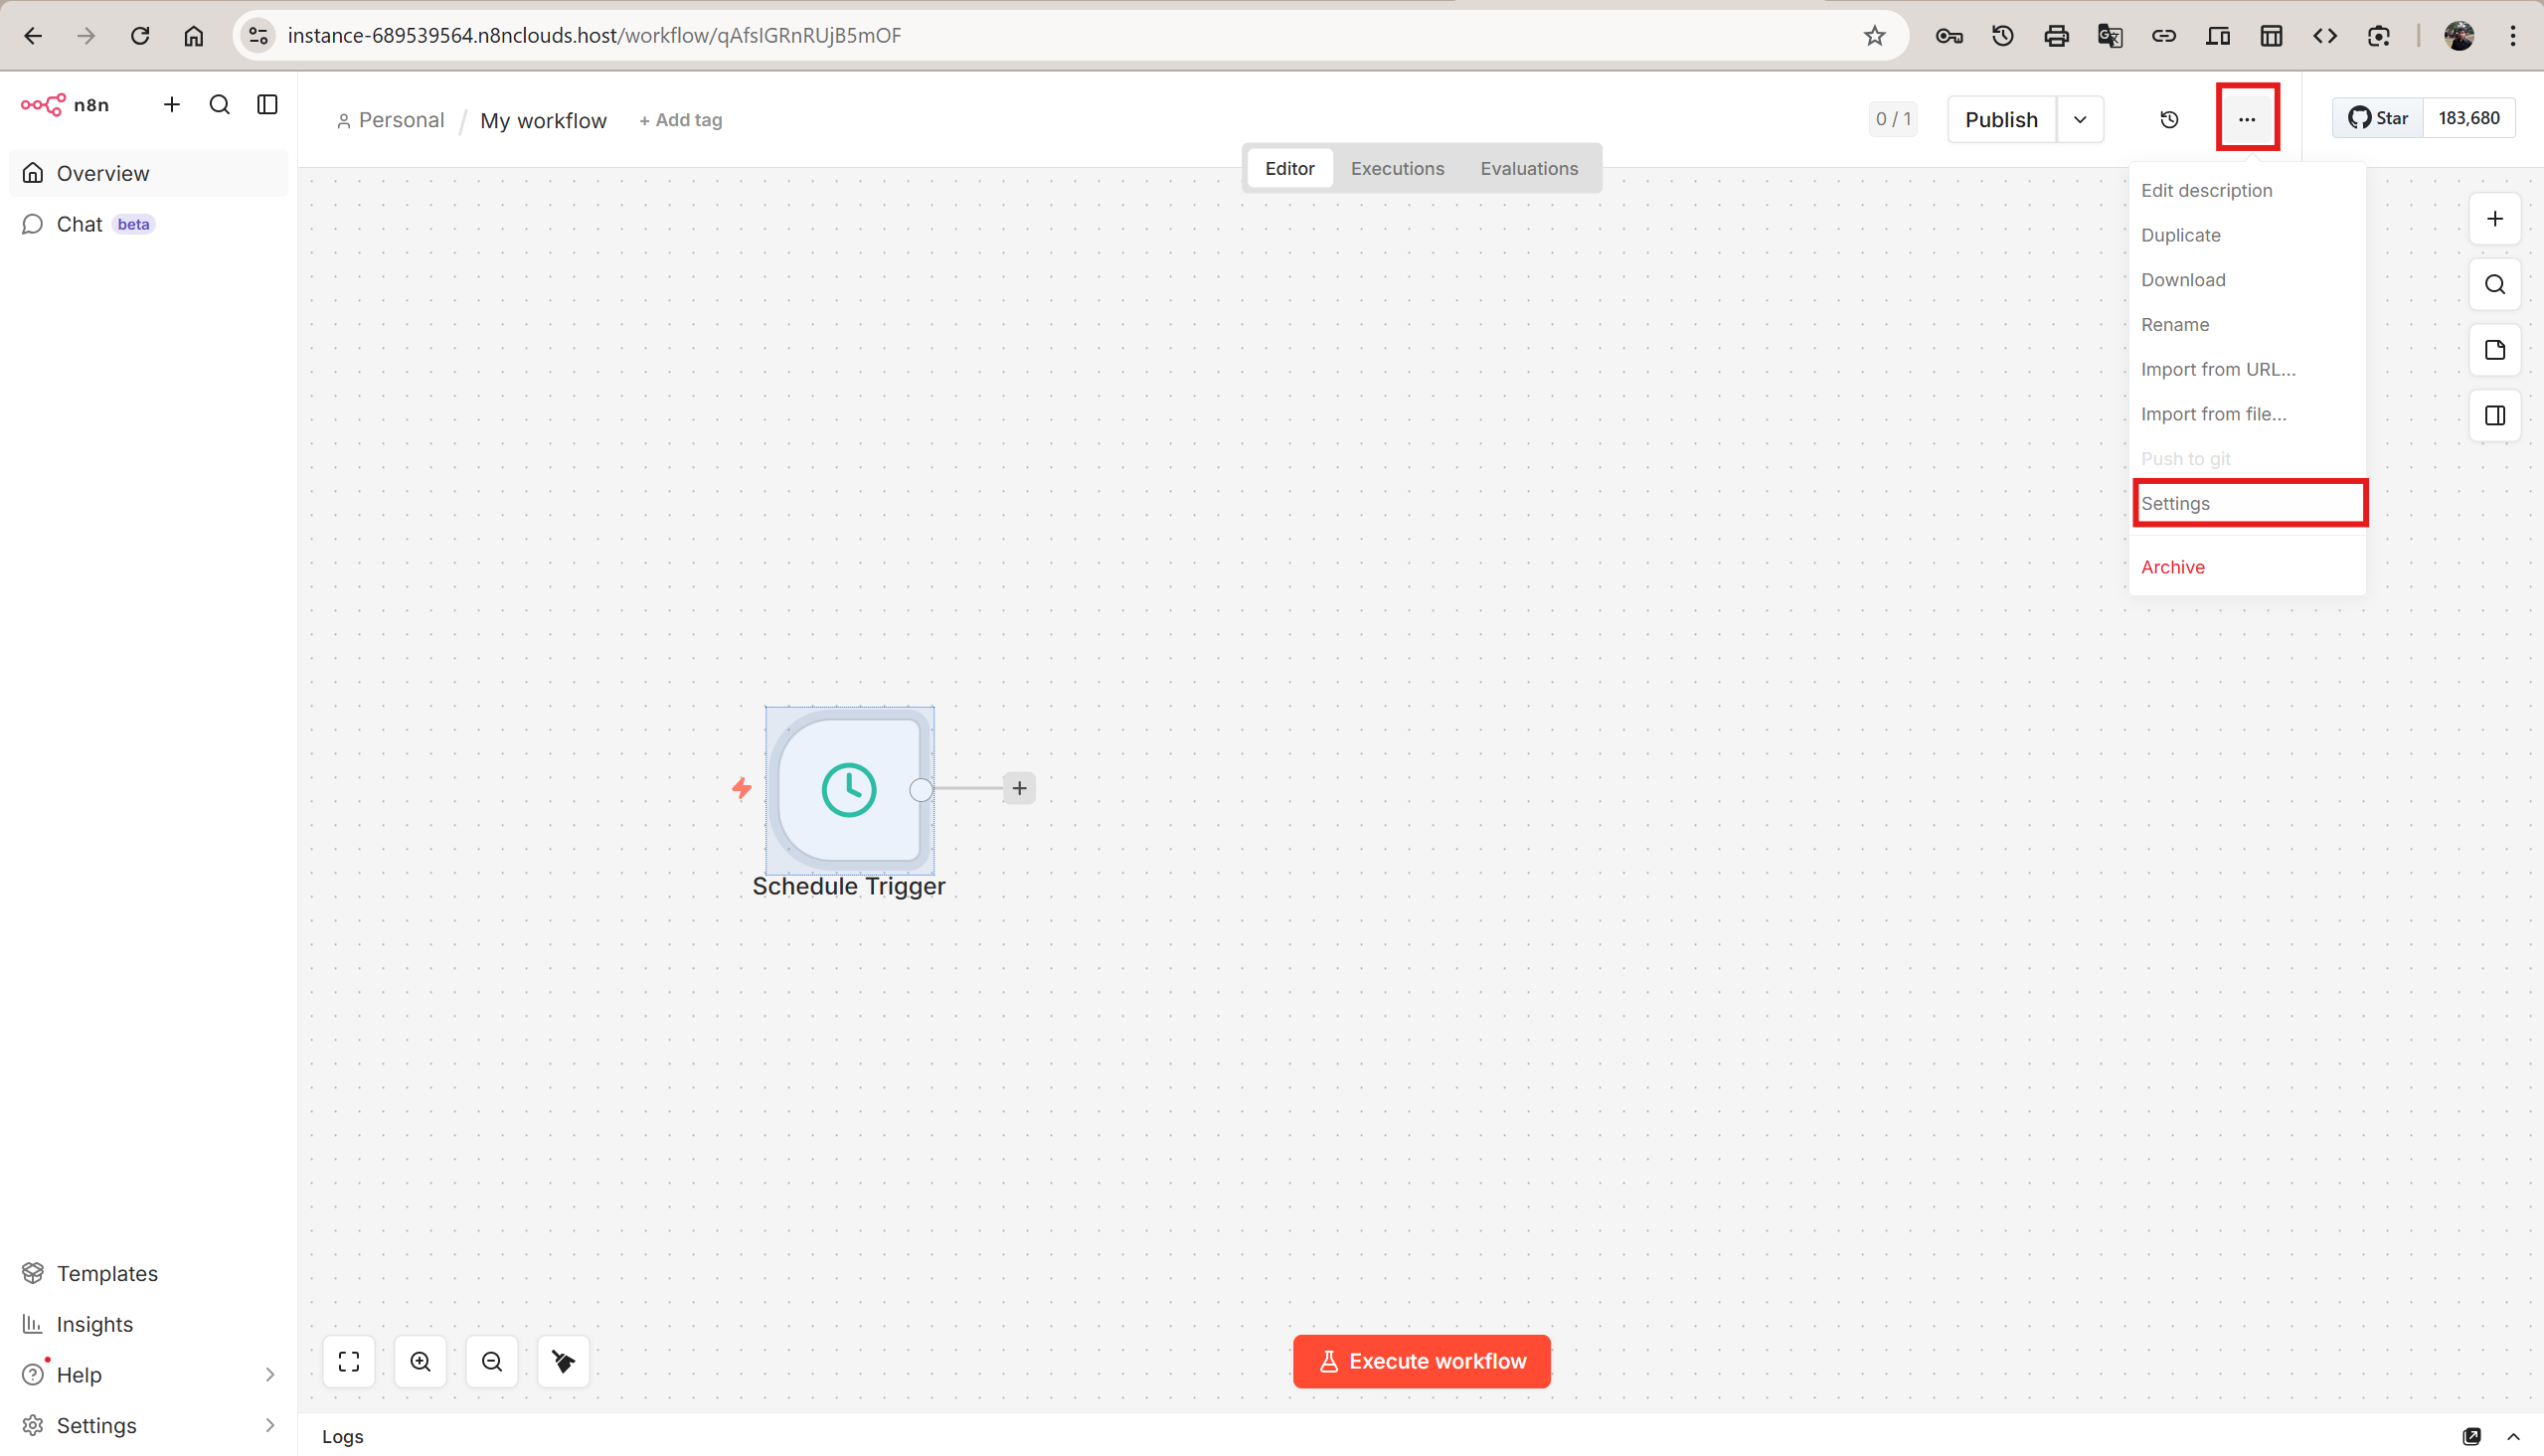Click the Schedule Trigger output handle
Viewport: 2544px width, 1456px height.
coord(921,790)
